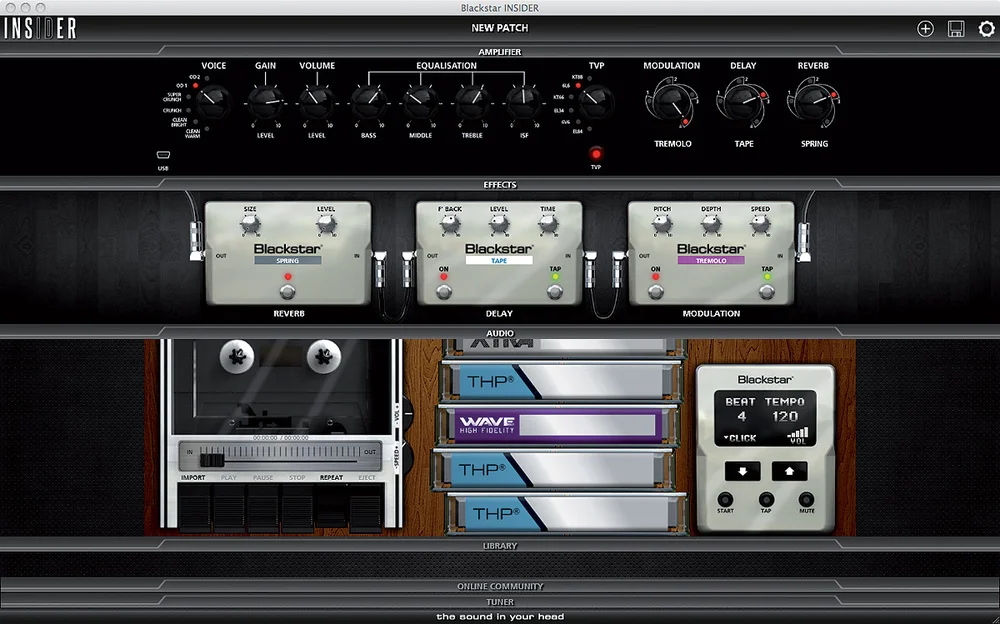
Task: Click the TIME knob on Tape pedal
Action: 548,224
